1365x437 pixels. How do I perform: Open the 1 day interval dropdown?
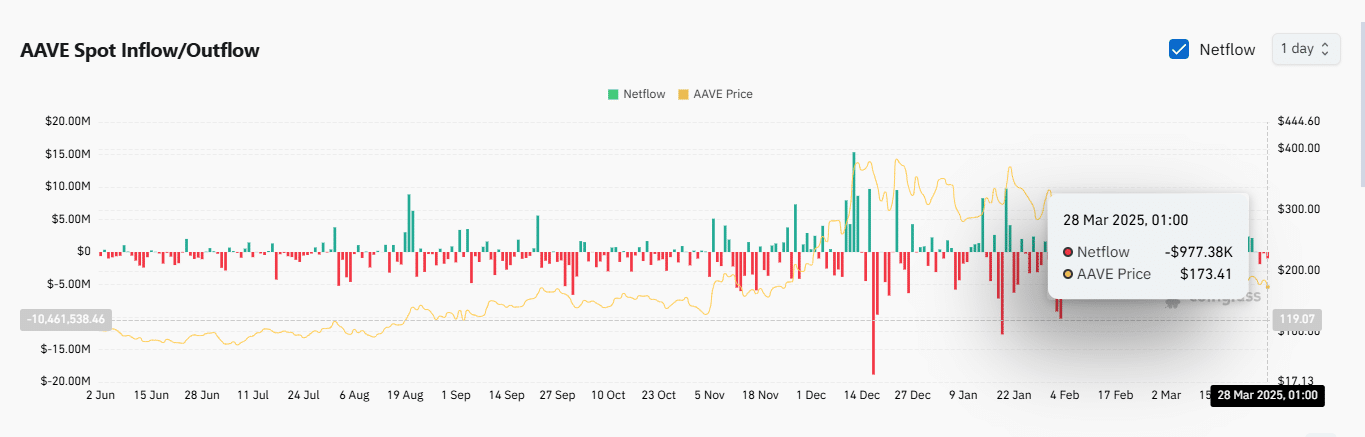point(1305,49)
